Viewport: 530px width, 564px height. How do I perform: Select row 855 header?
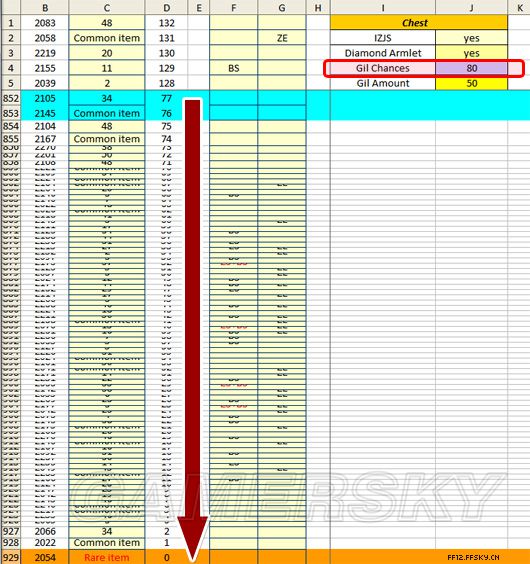pos(11,139)
